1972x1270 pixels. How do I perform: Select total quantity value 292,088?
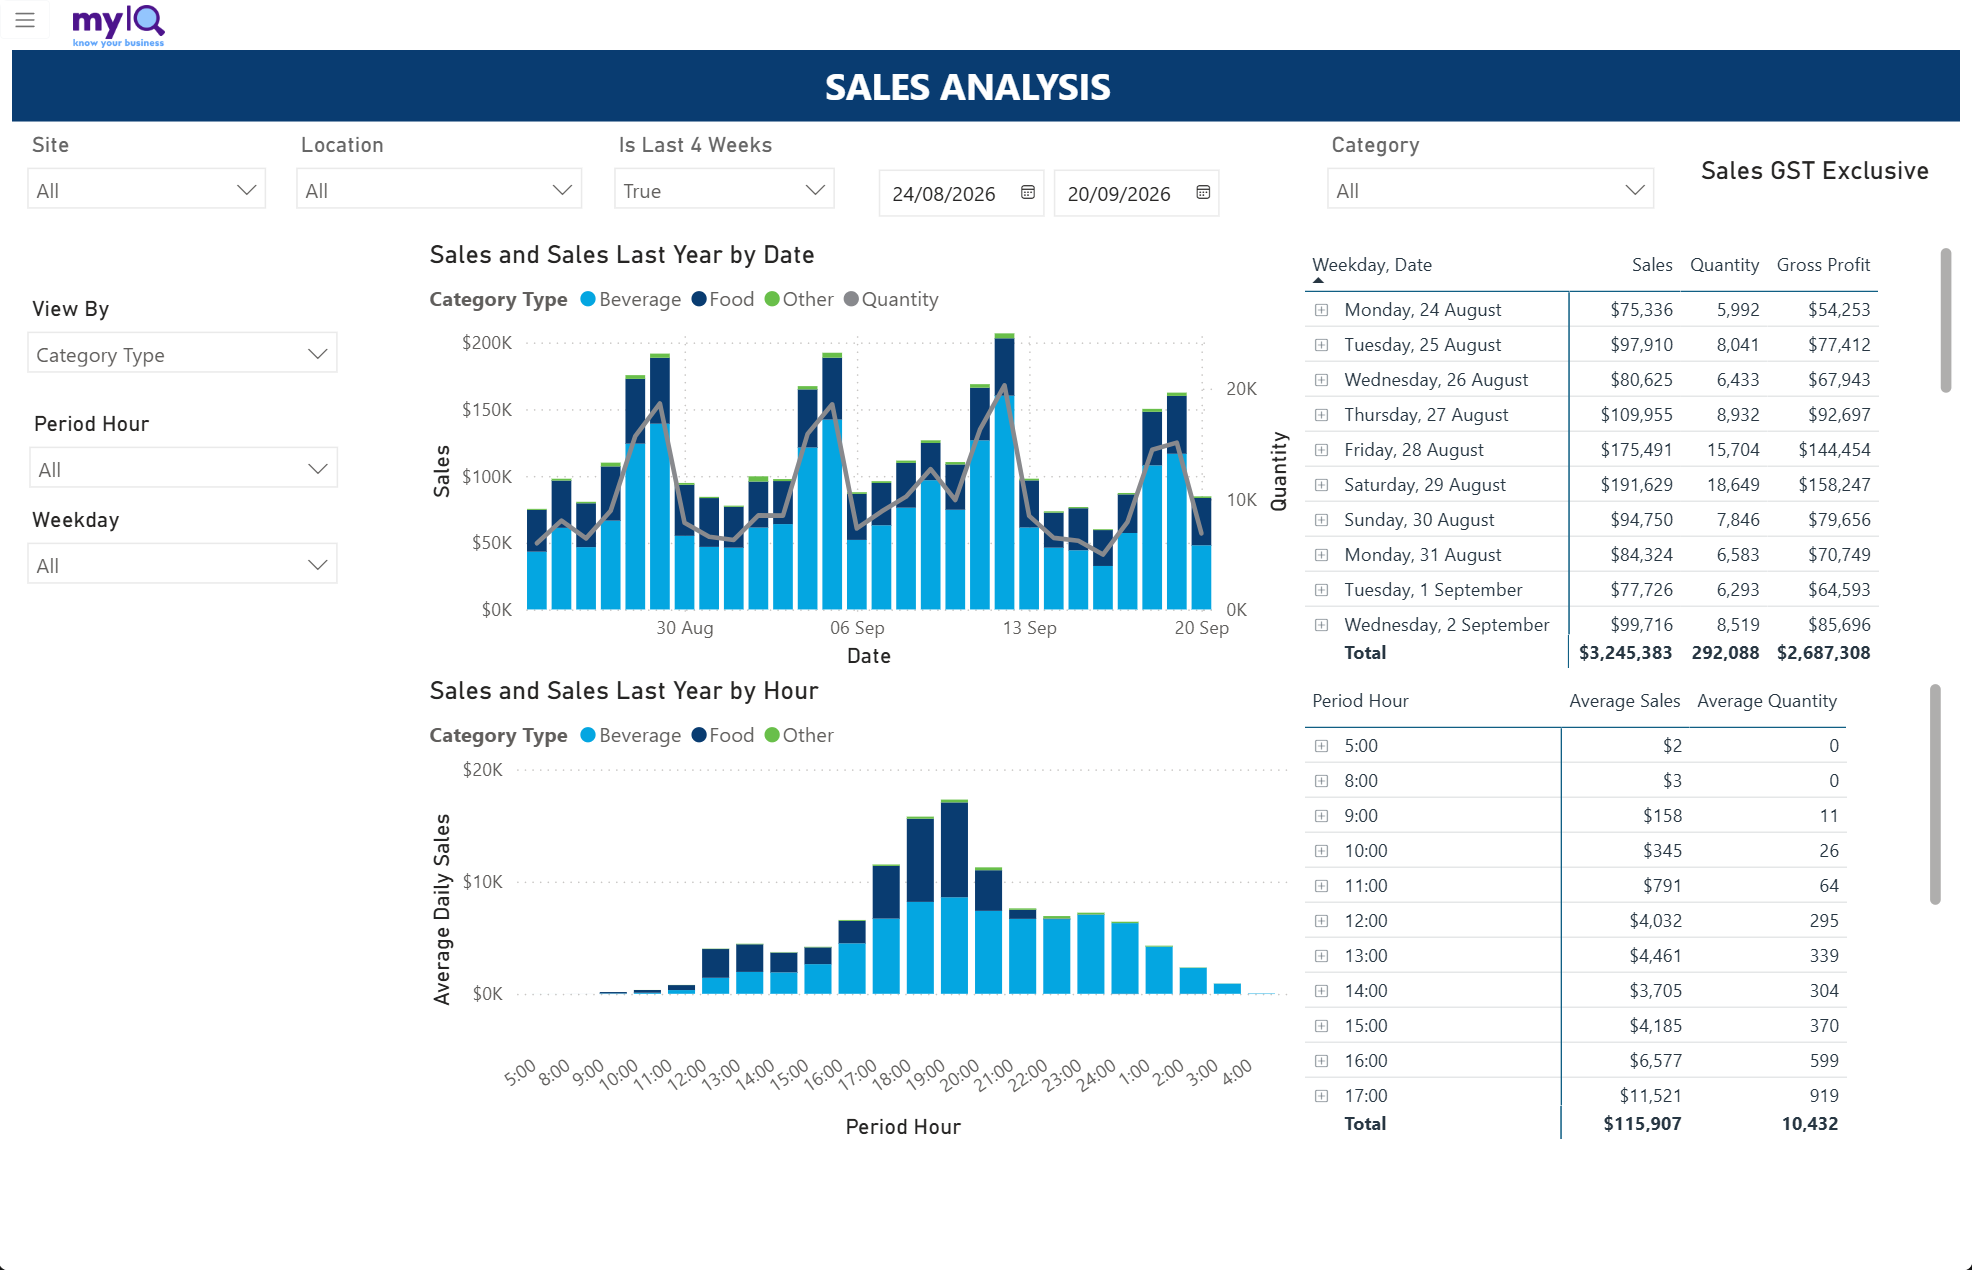pyautogui.click(x=1725, y=653)
